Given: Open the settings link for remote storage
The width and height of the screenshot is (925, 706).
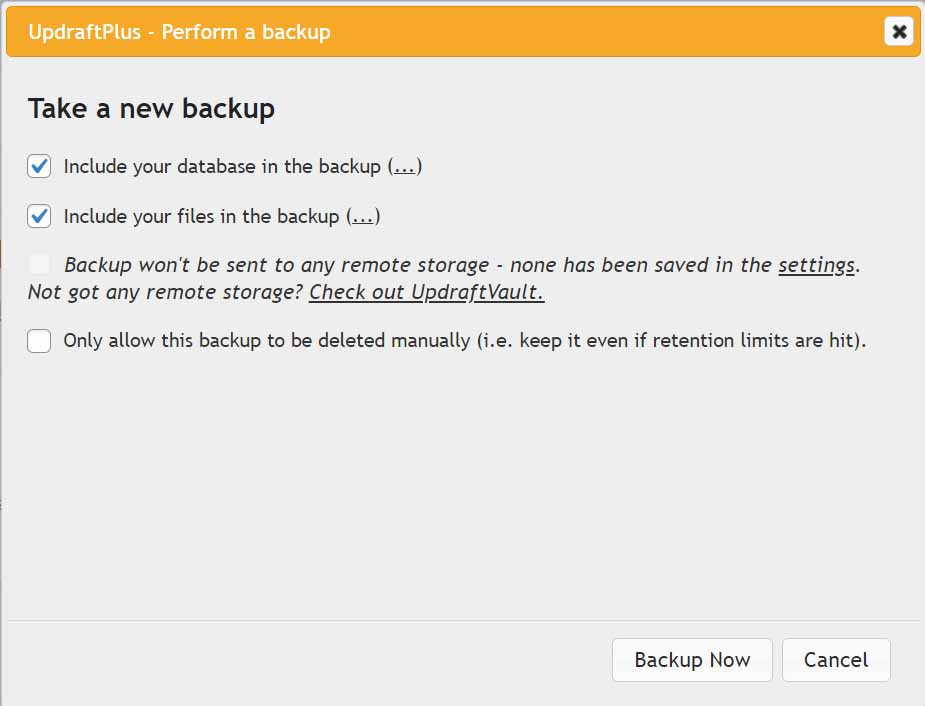Looking at the screenshot, I should [x=816, y=265].
